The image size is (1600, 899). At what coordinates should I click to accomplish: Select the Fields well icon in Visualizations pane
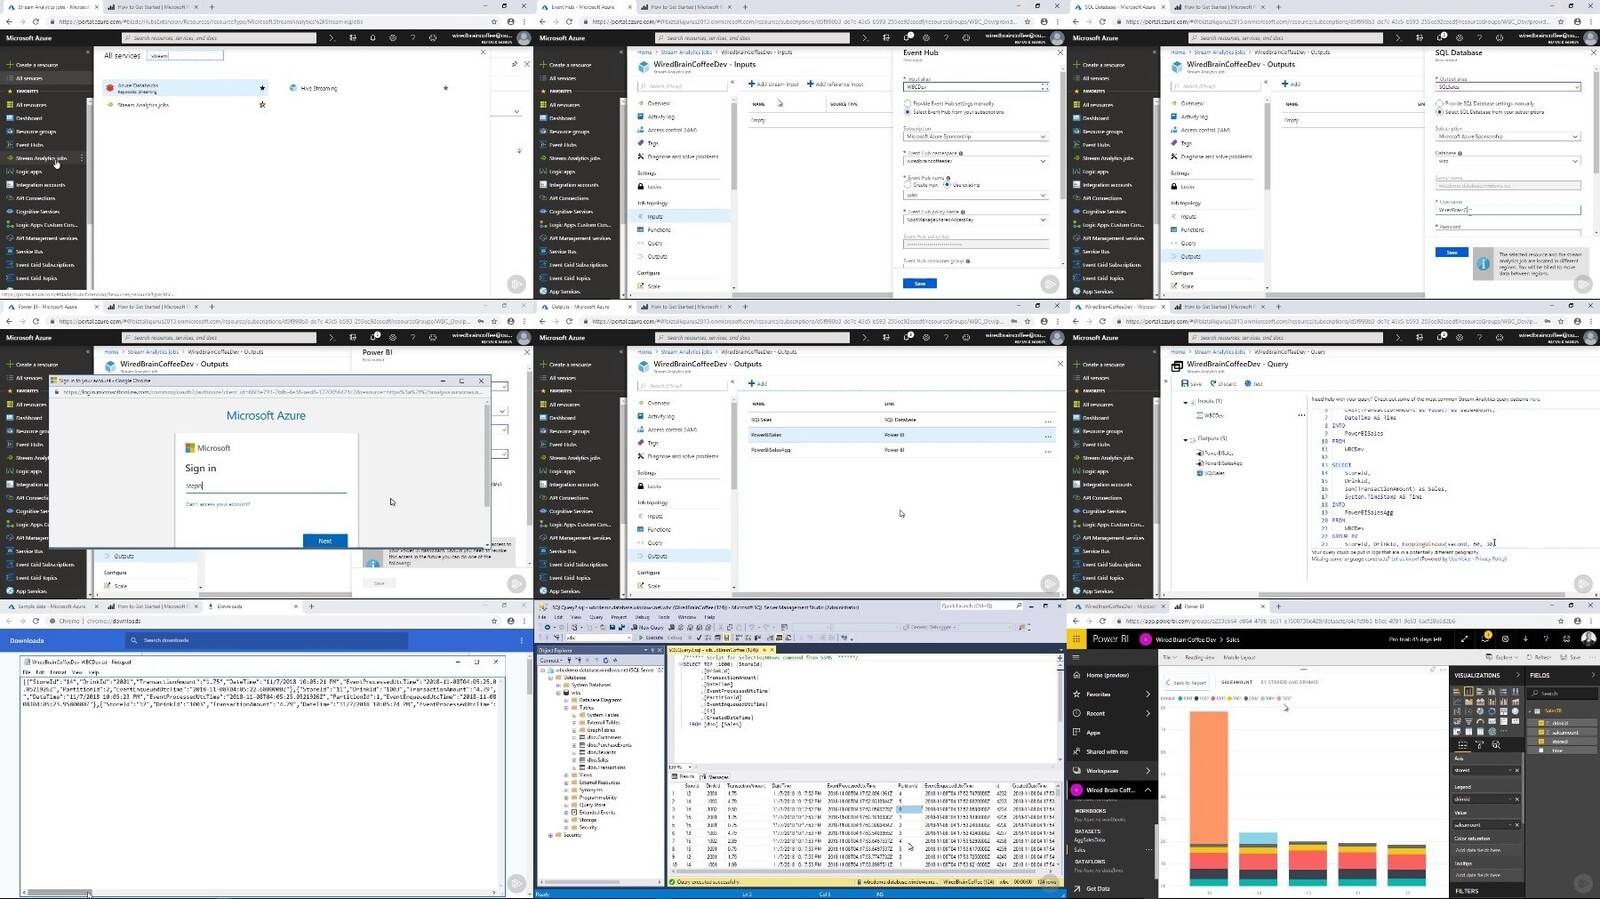click(1462, 745)
